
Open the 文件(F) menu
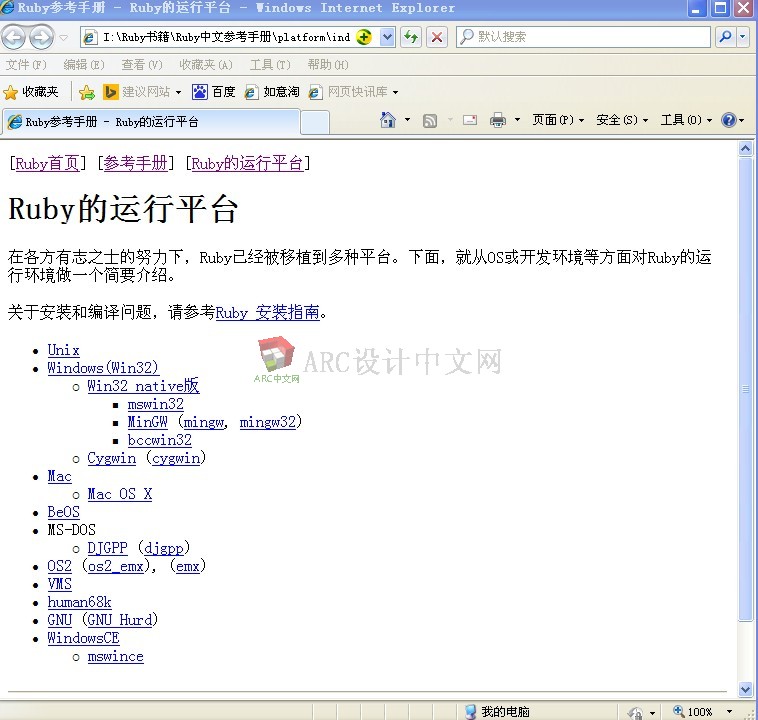26,64
